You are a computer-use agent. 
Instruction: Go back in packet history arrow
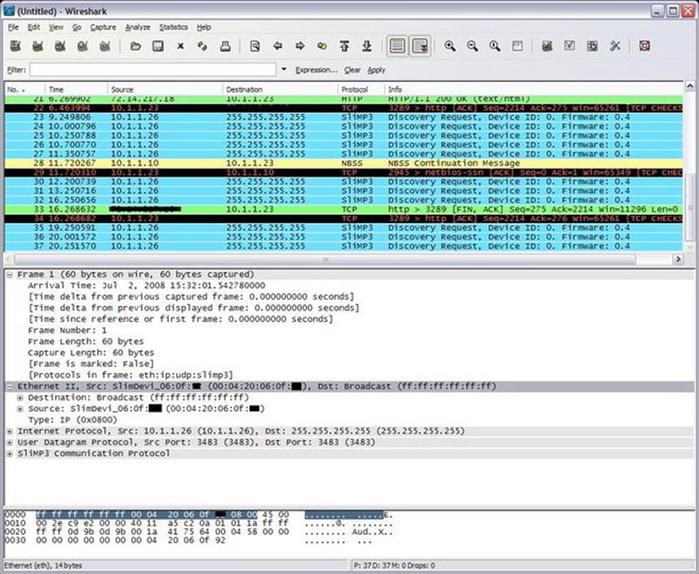(277, 46)
